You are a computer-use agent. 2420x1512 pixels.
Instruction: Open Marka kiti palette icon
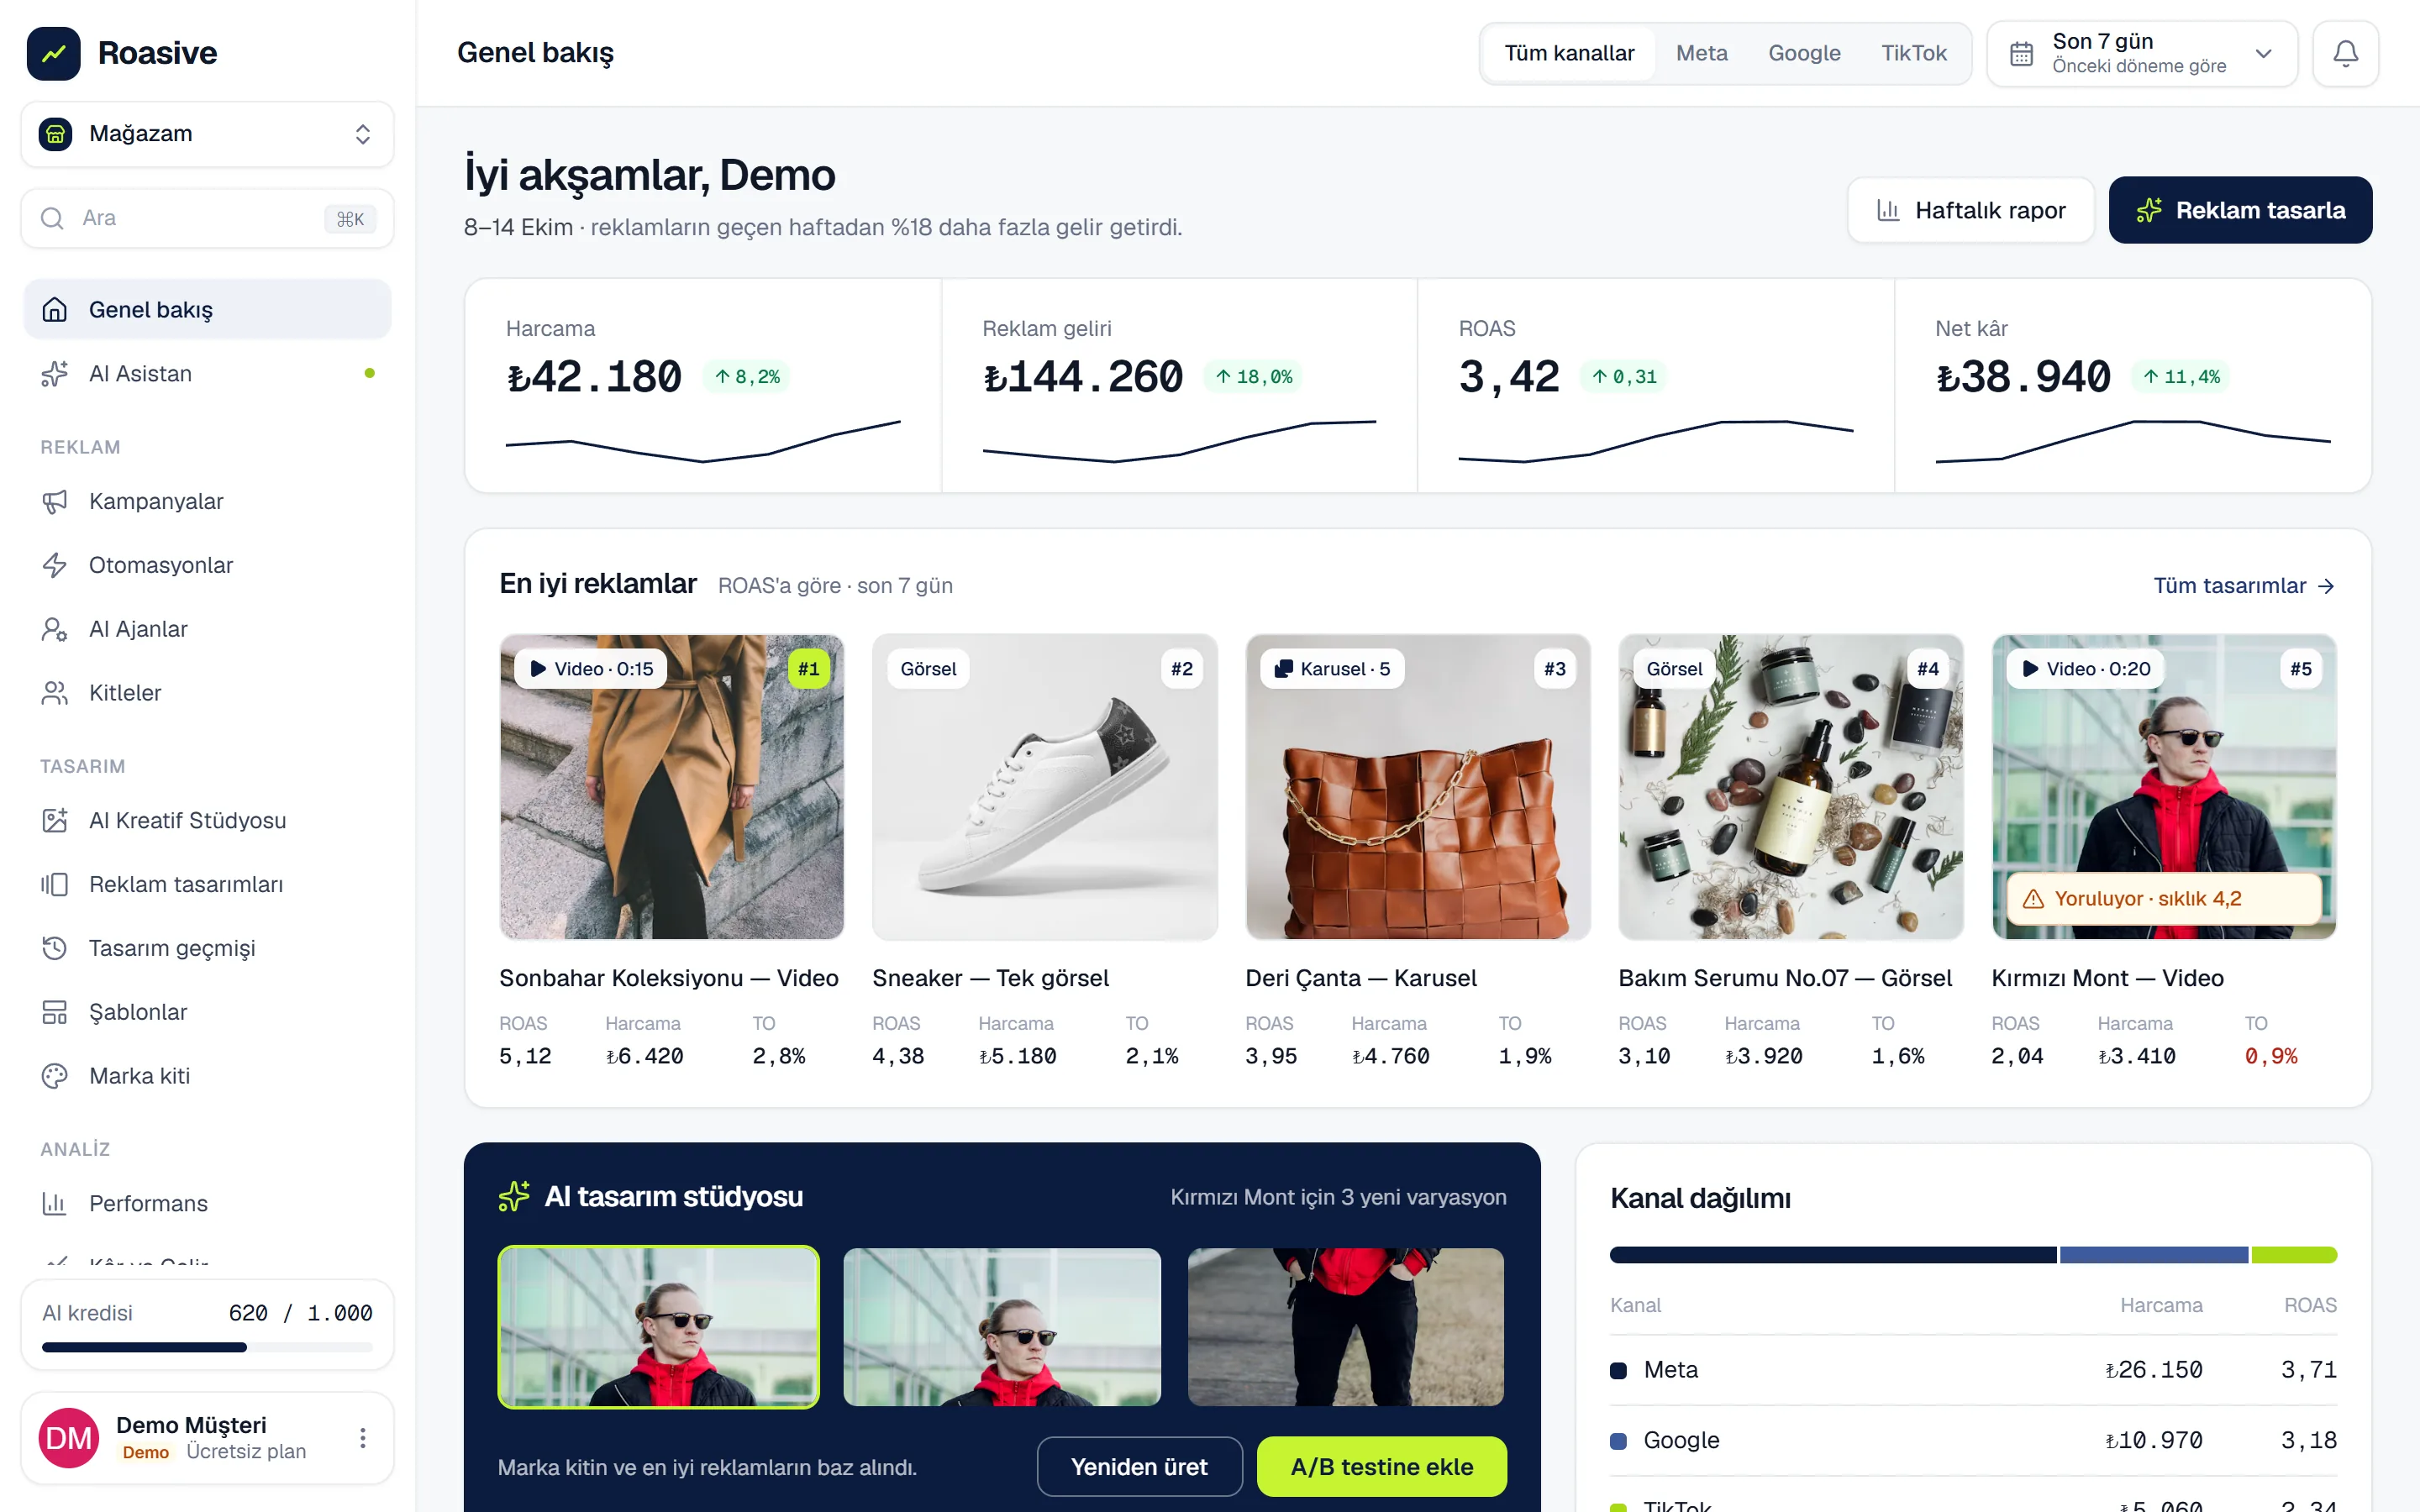55,1076
